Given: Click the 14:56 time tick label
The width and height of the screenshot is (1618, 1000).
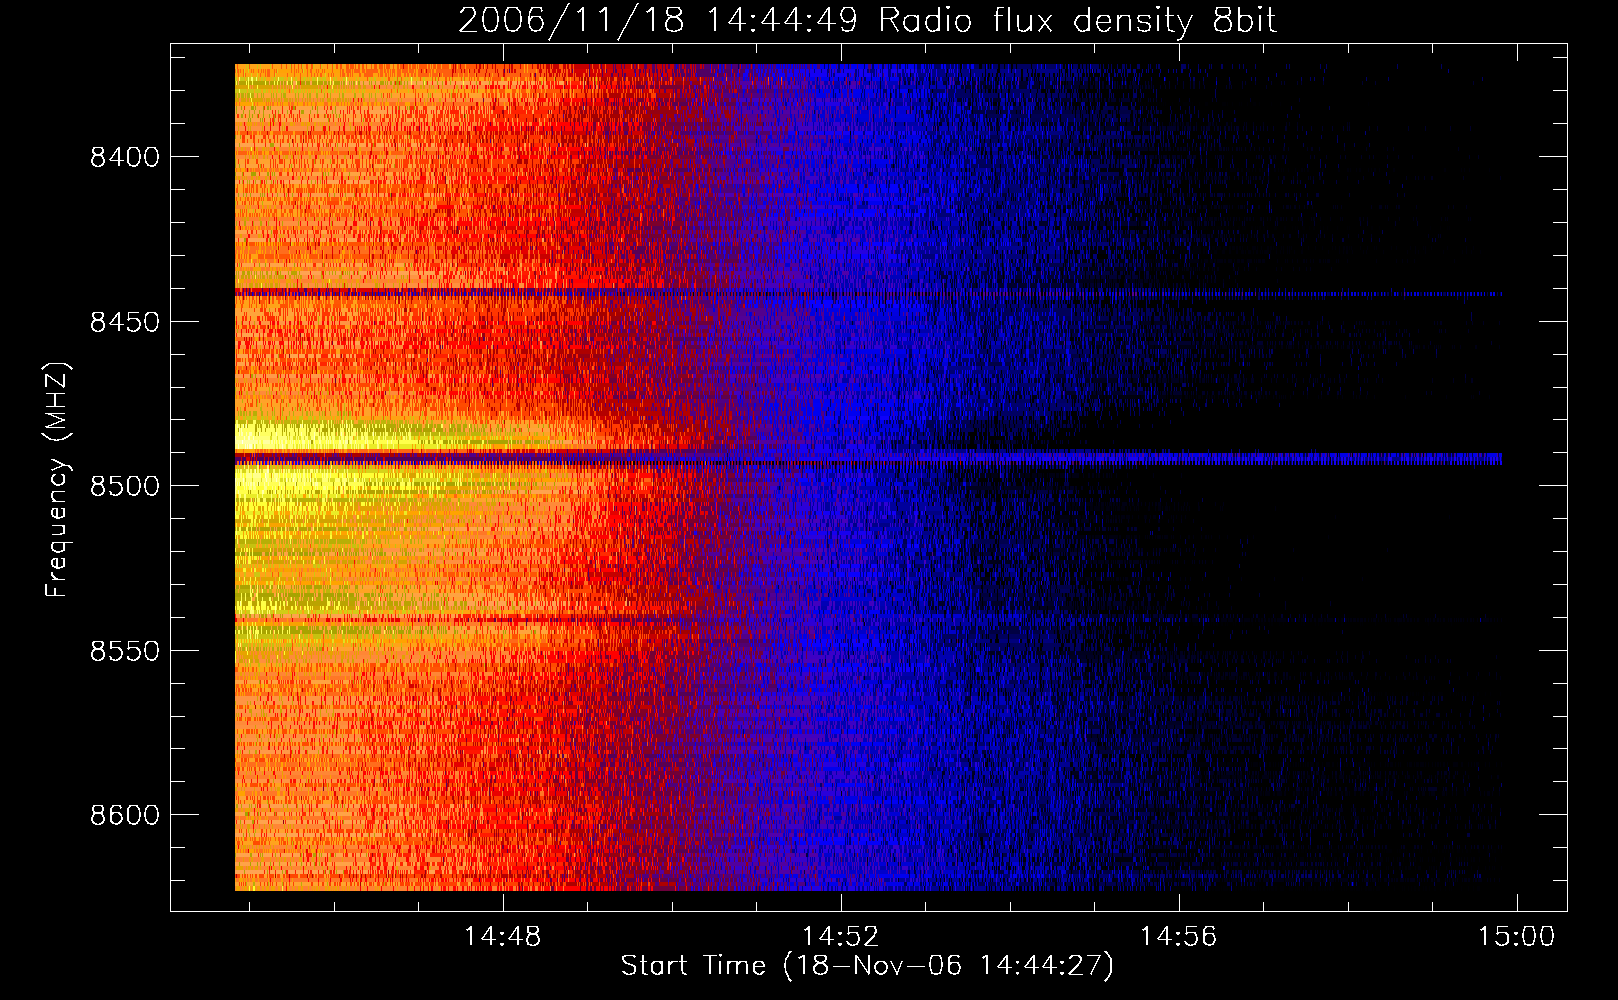Looking at the screenshot, I should click(x=1179, y=937).
